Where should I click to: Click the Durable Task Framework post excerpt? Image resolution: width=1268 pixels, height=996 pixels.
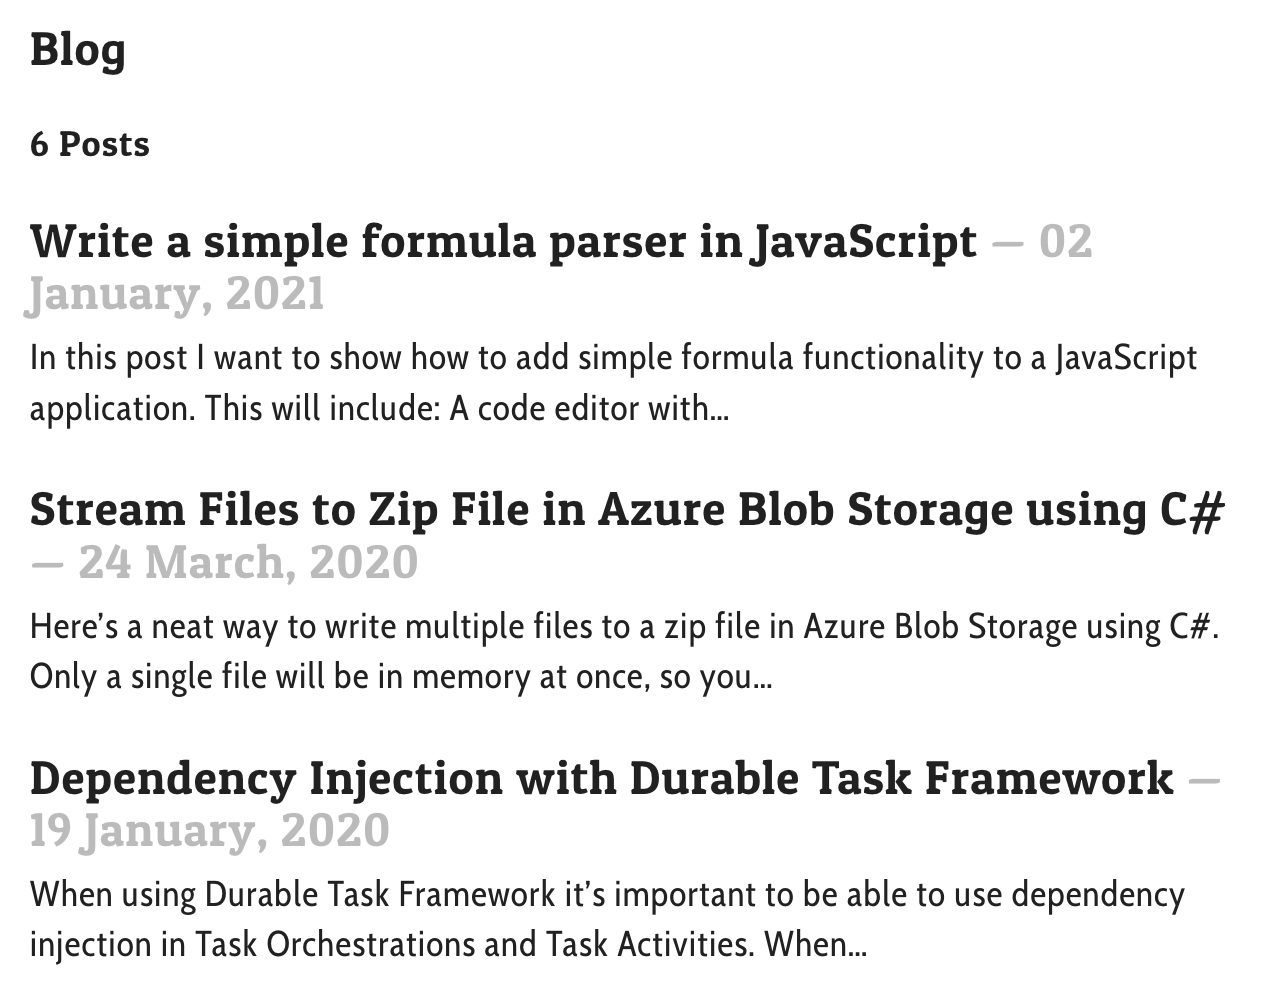tap(607, 919)
